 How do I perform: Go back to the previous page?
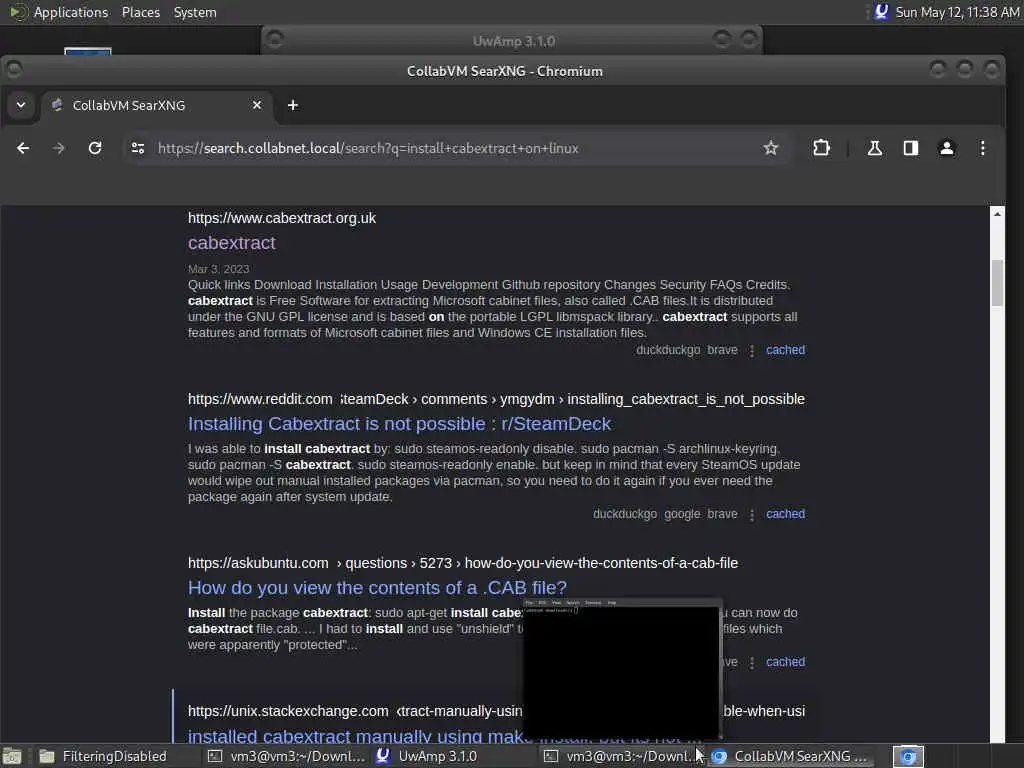tap(23, 148)
